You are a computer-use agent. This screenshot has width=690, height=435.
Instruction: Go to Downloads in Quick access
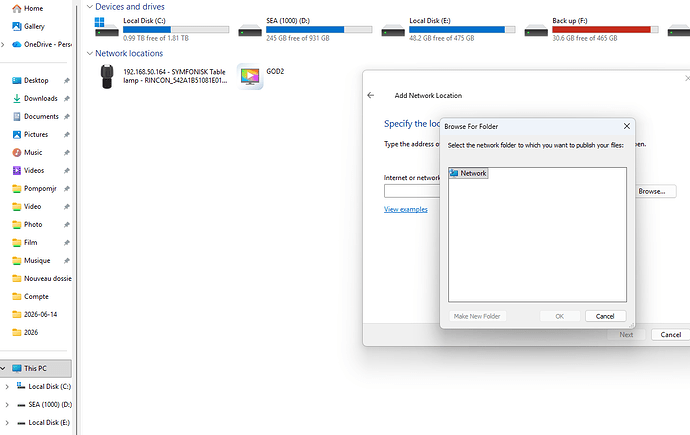(x=40, y=99)
